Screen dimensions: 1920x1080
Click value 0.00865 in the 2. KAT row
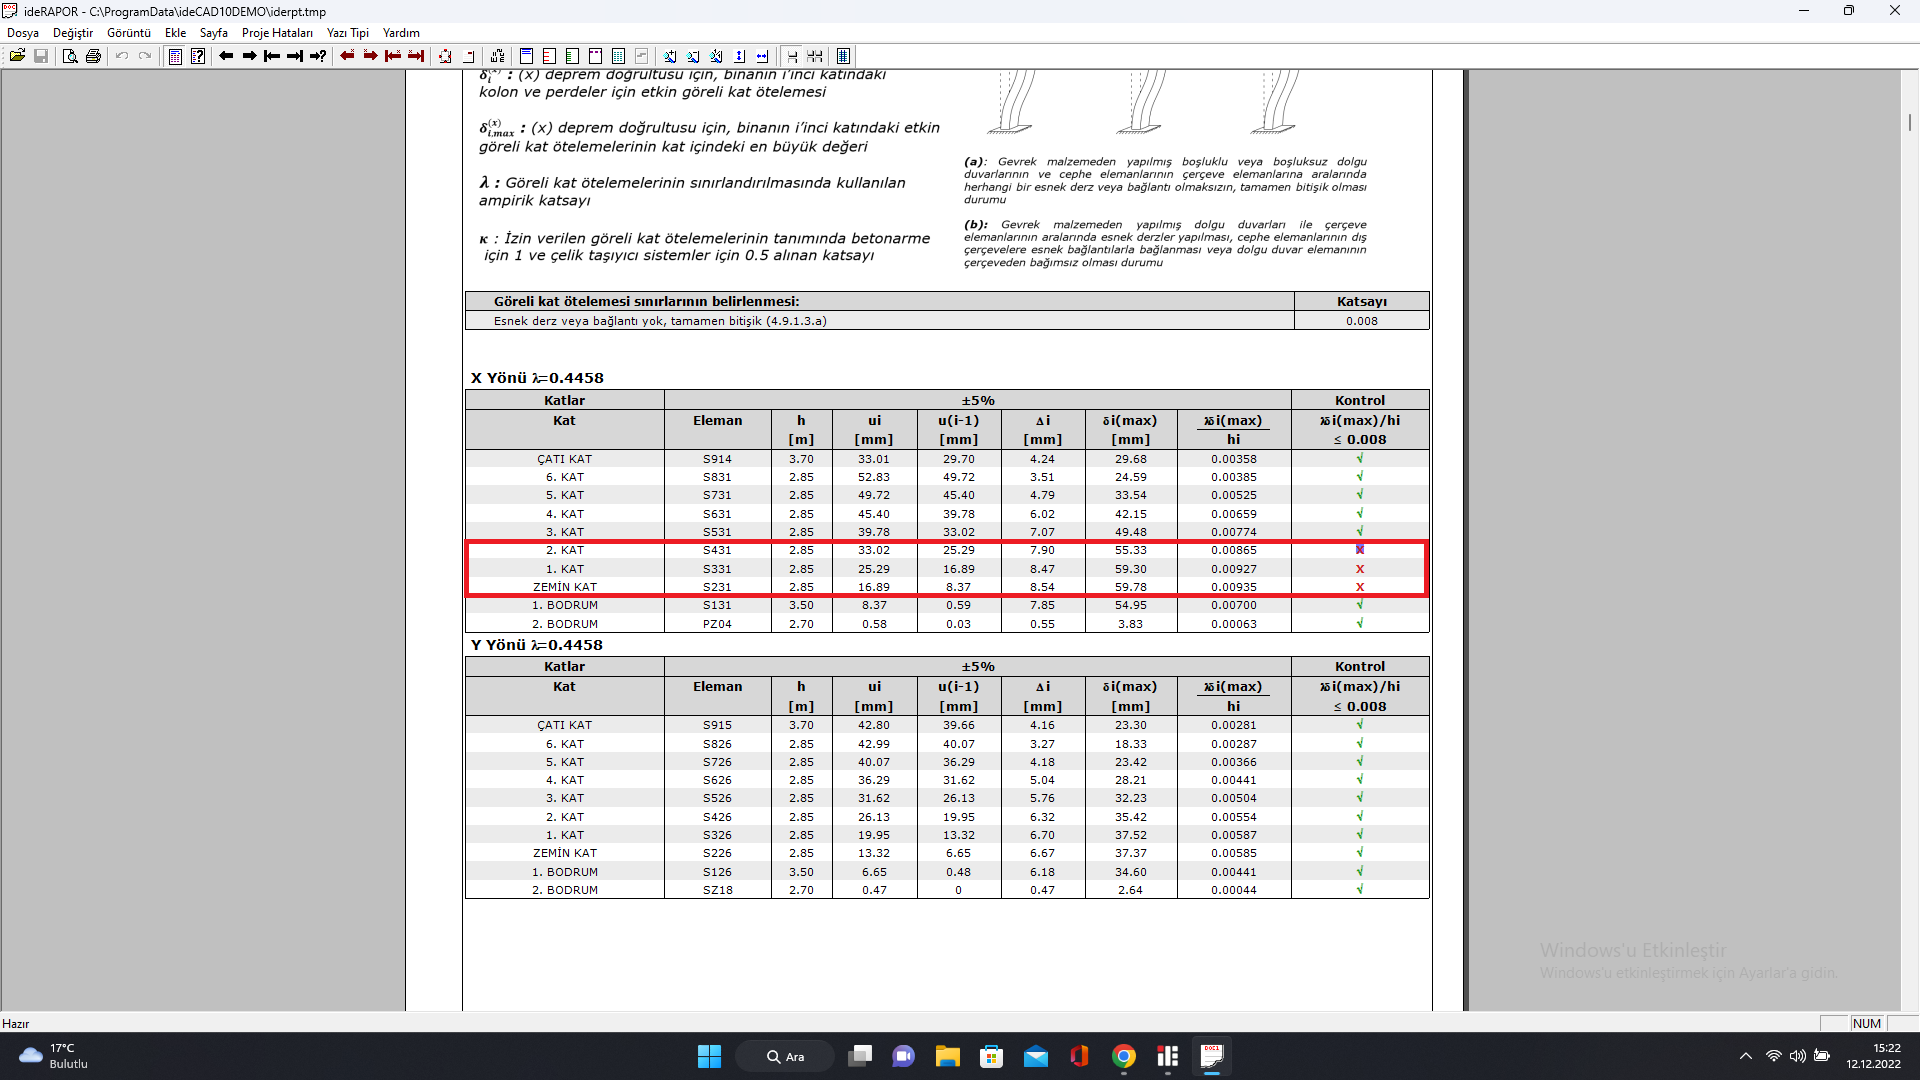tap(1234, 550)
